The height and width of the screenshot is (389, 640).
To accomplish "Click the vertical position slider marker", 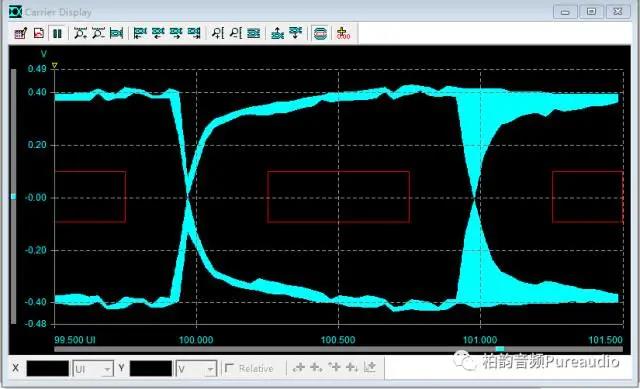I will coord(13,197).
